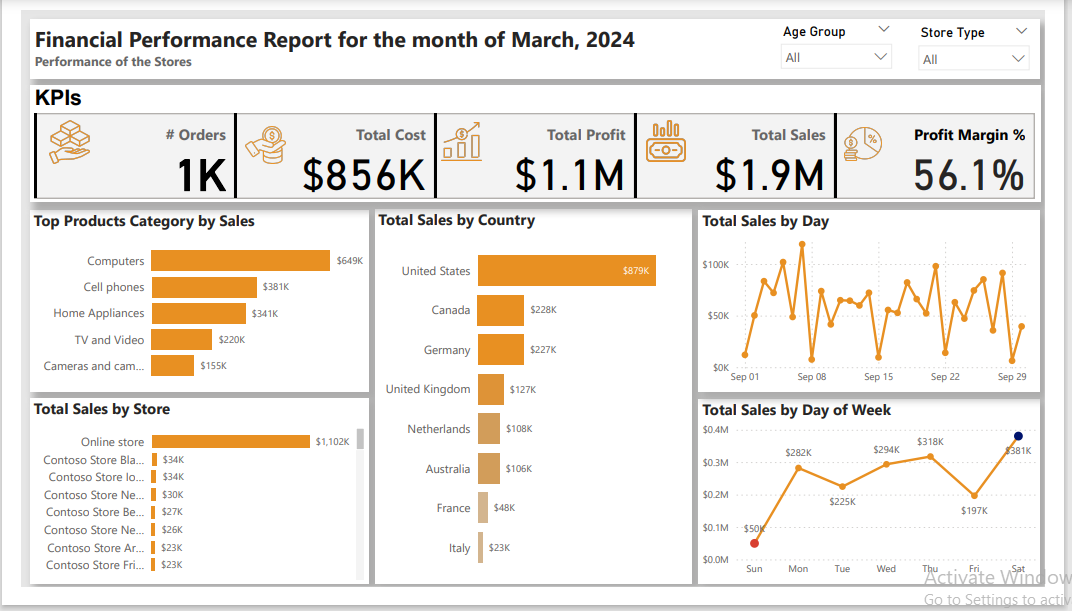
Task: Expand the Store Type slicer header chevron
Action: (1020, 32)
